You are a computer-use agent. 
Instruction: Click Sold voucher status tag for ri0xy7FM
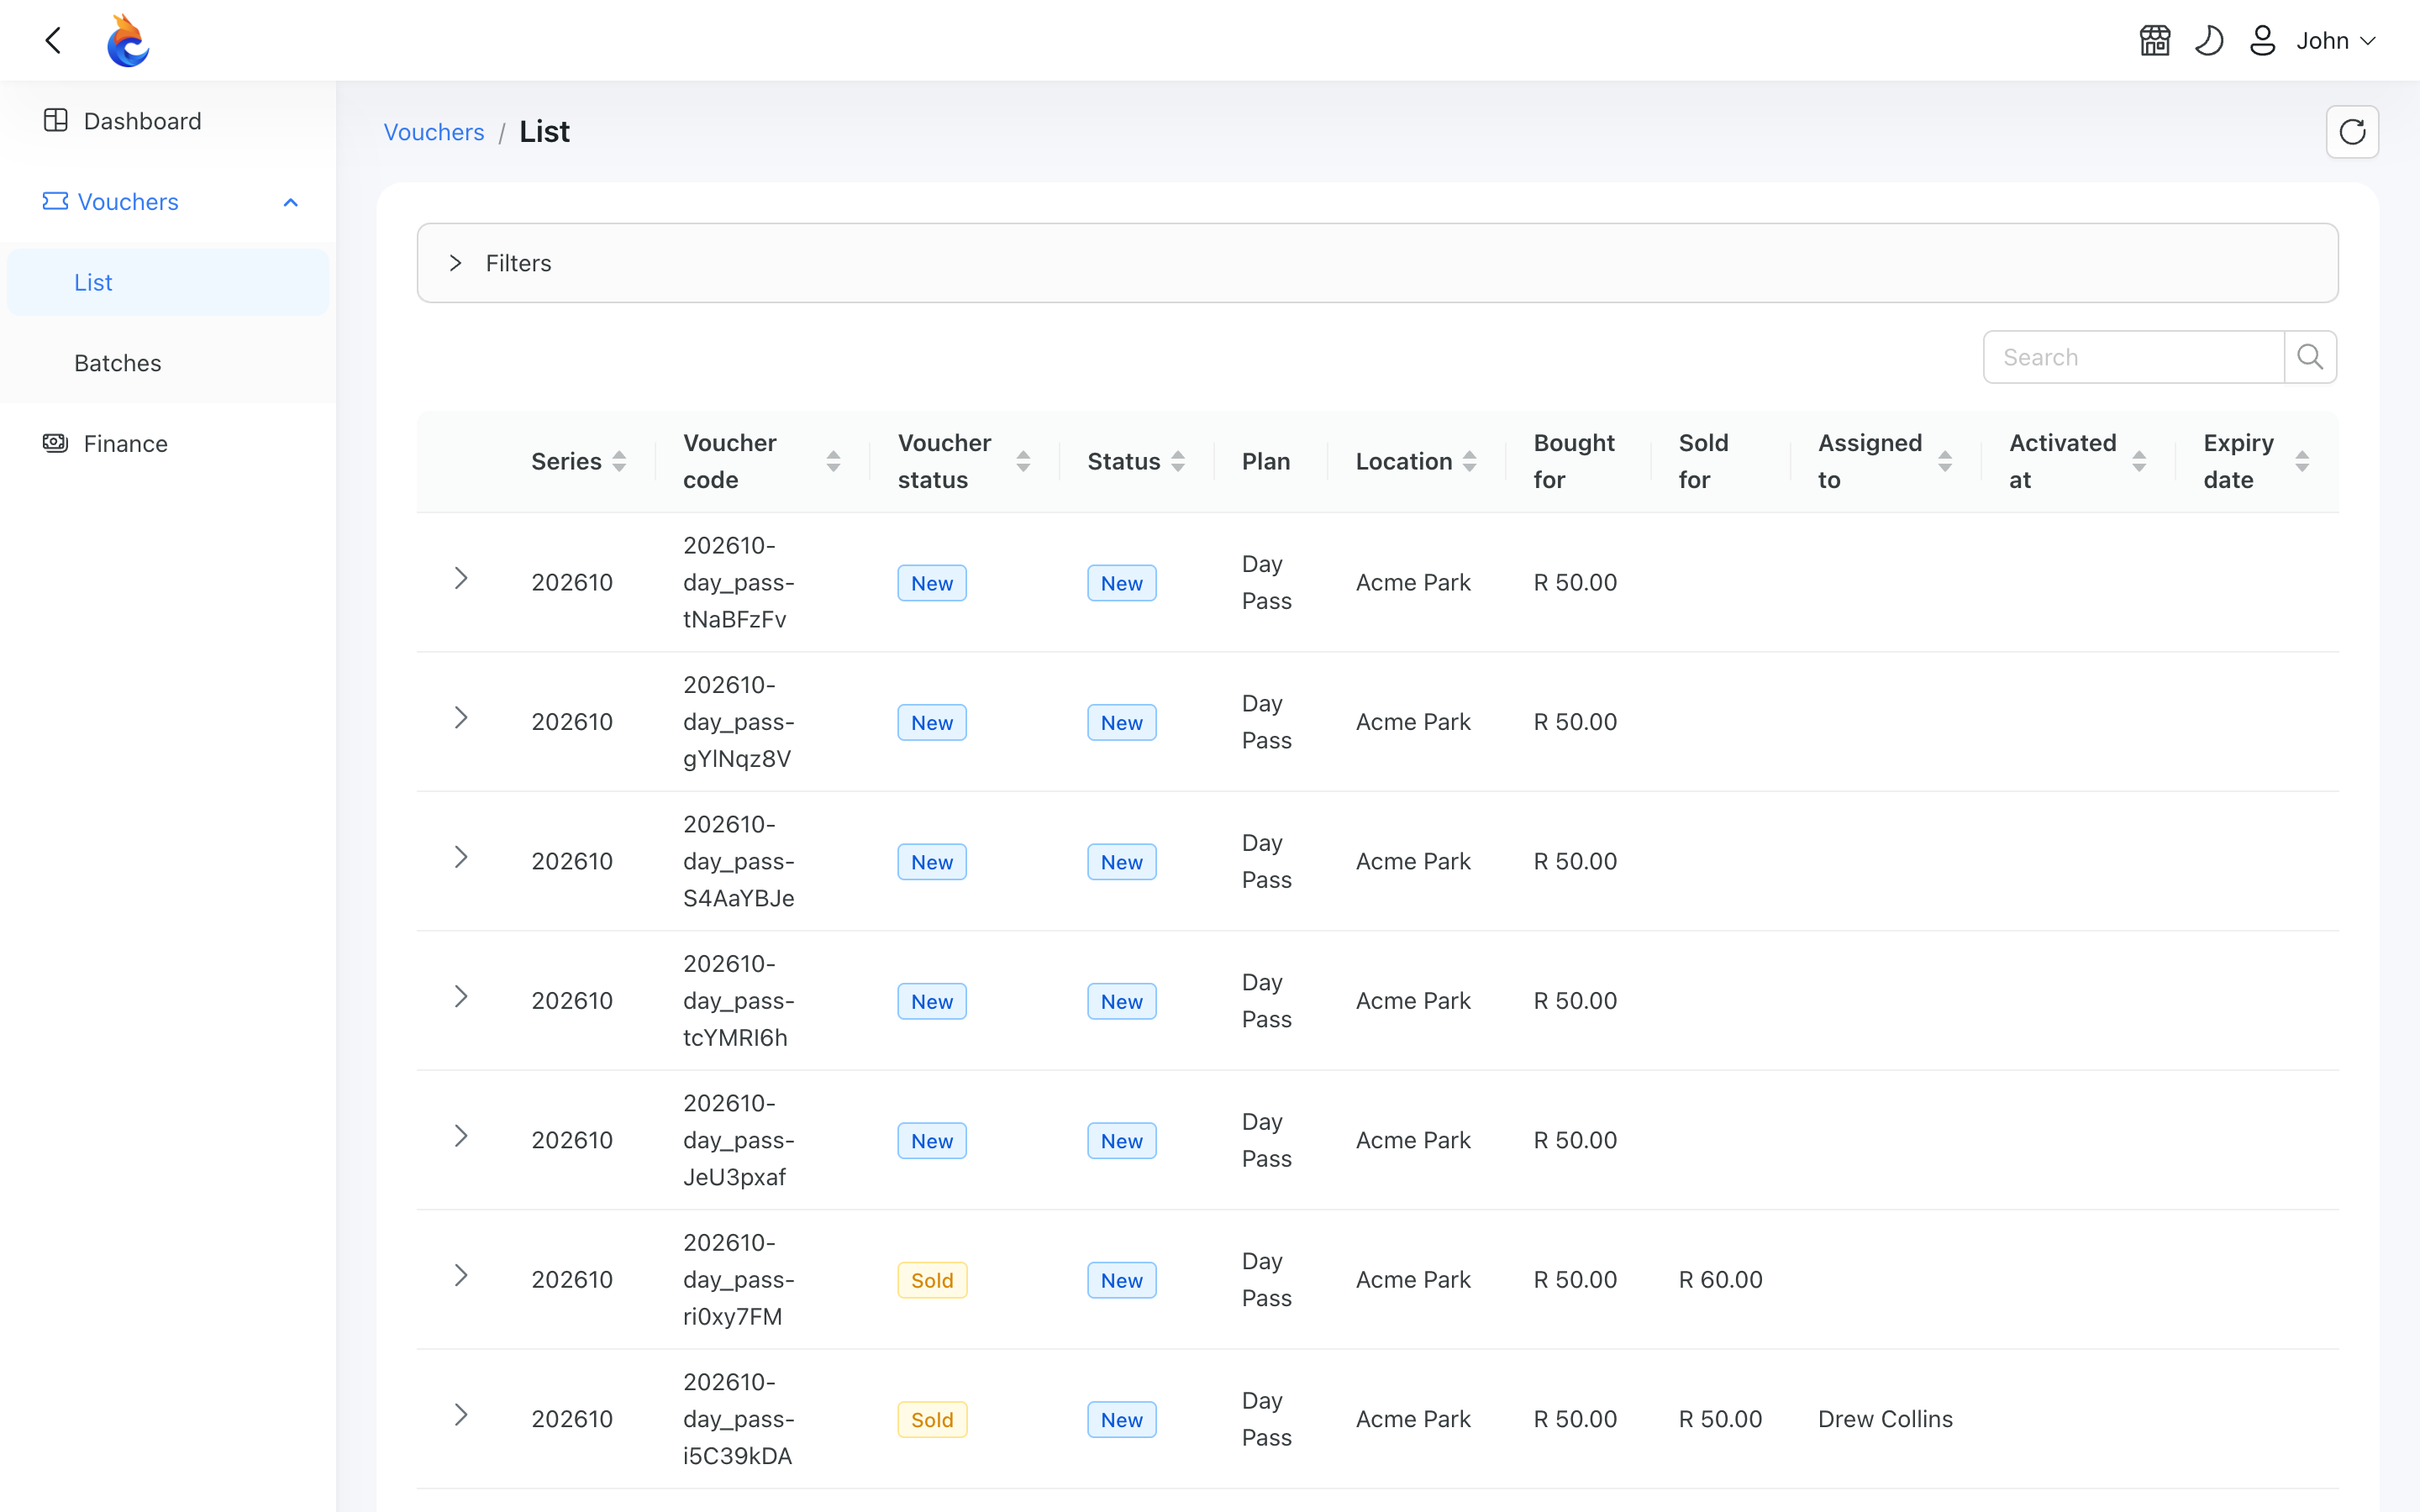pyautogui.click(x=932, y=1280)
